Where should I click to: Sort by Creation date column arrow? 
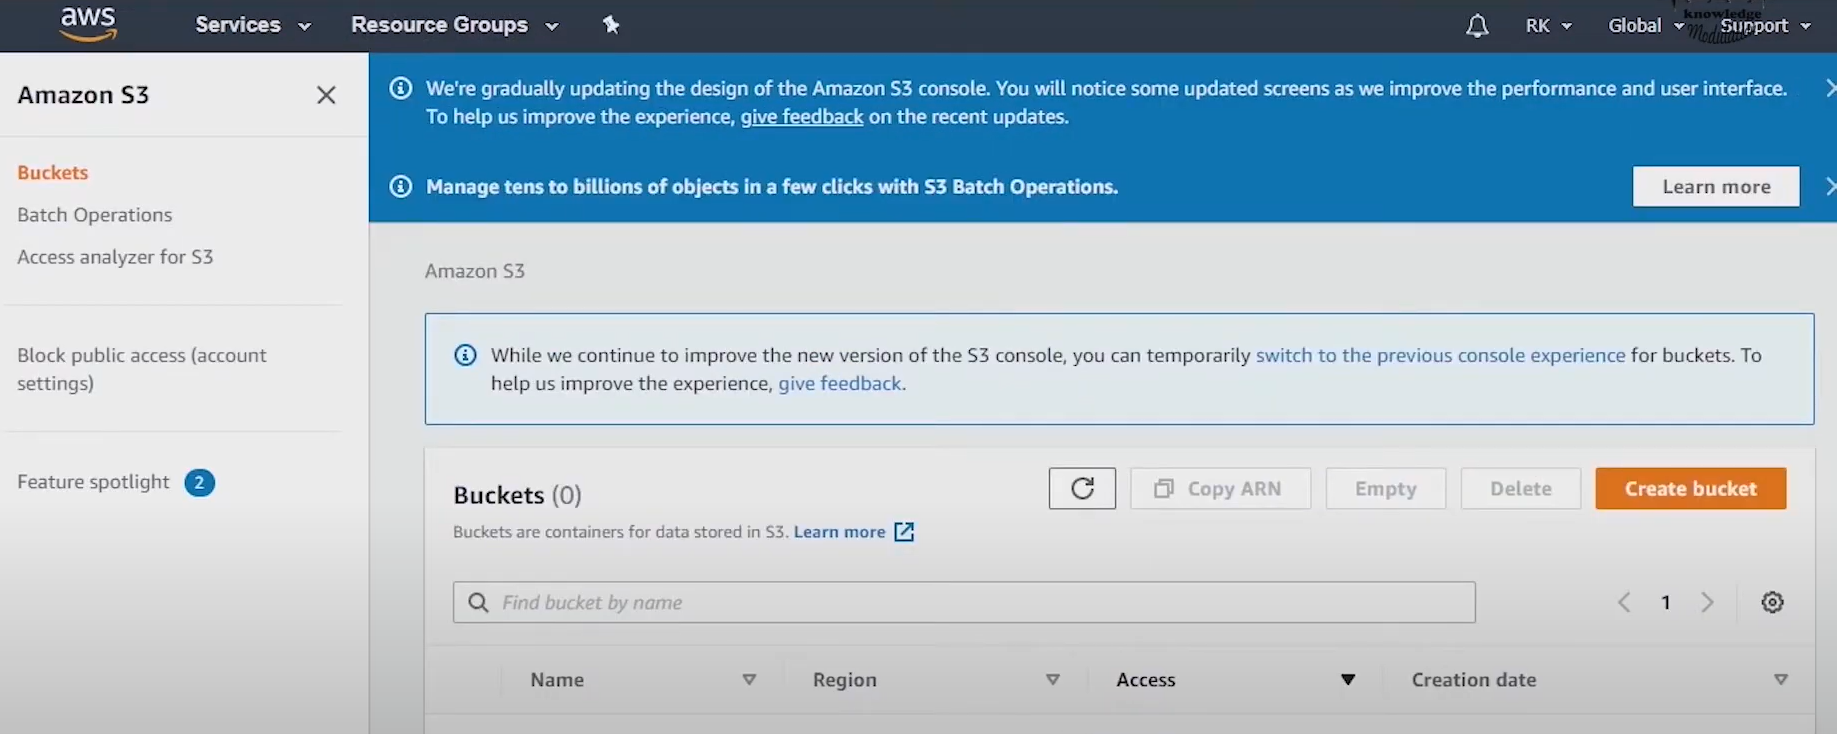(1781, 680)
